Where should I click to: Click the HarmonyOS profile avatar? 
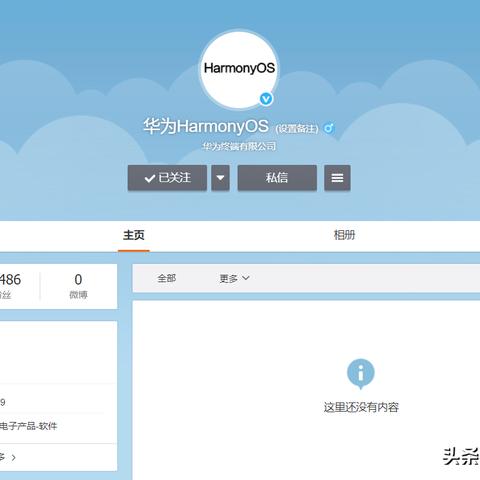239,69
